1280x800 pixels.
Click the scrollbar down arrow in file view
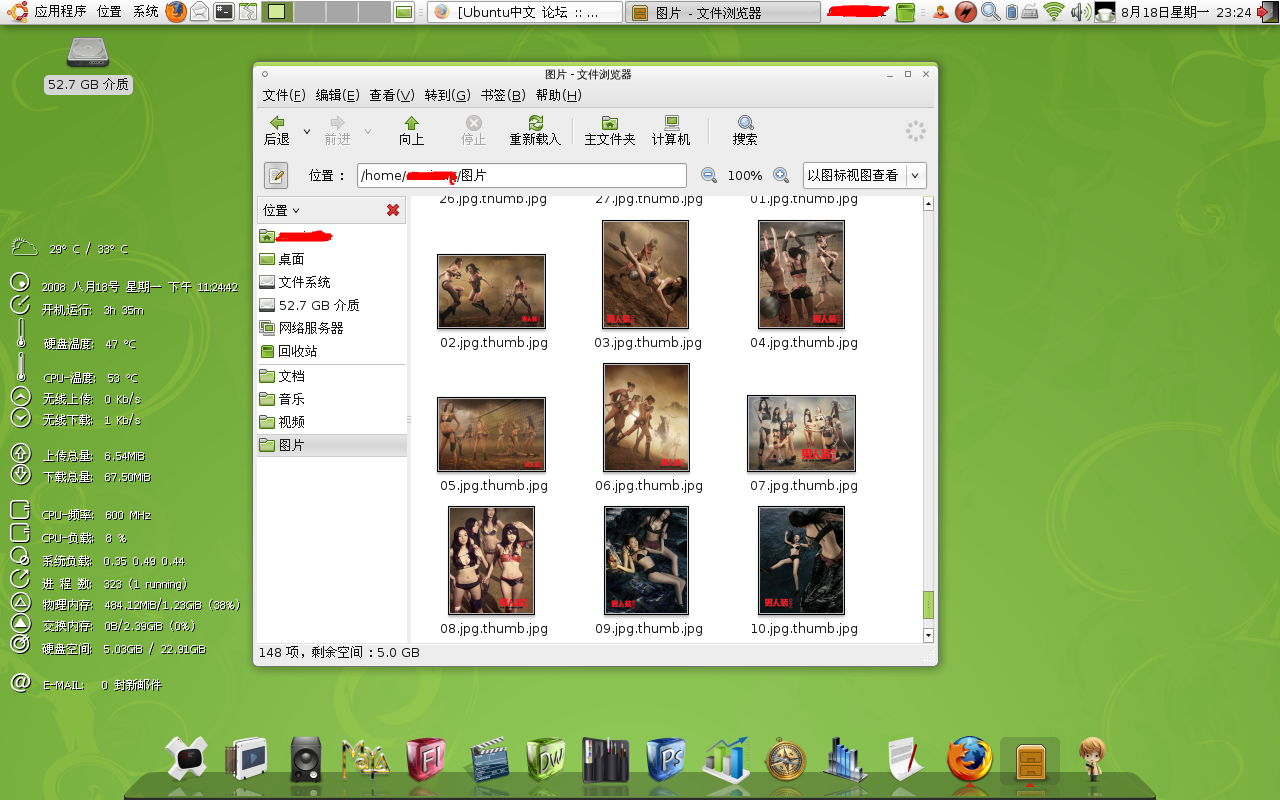click(x=928, y=635)
